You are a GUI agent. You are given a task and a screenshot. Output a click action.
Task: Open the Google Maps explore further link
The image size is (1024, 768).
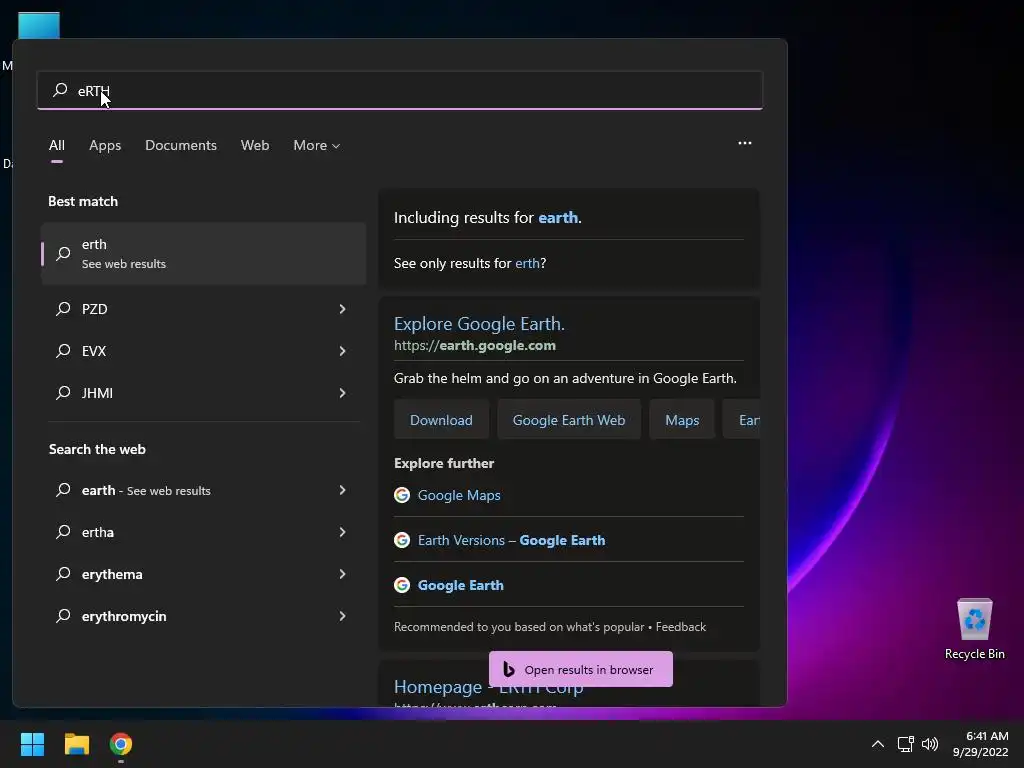(x=459, y=495)
